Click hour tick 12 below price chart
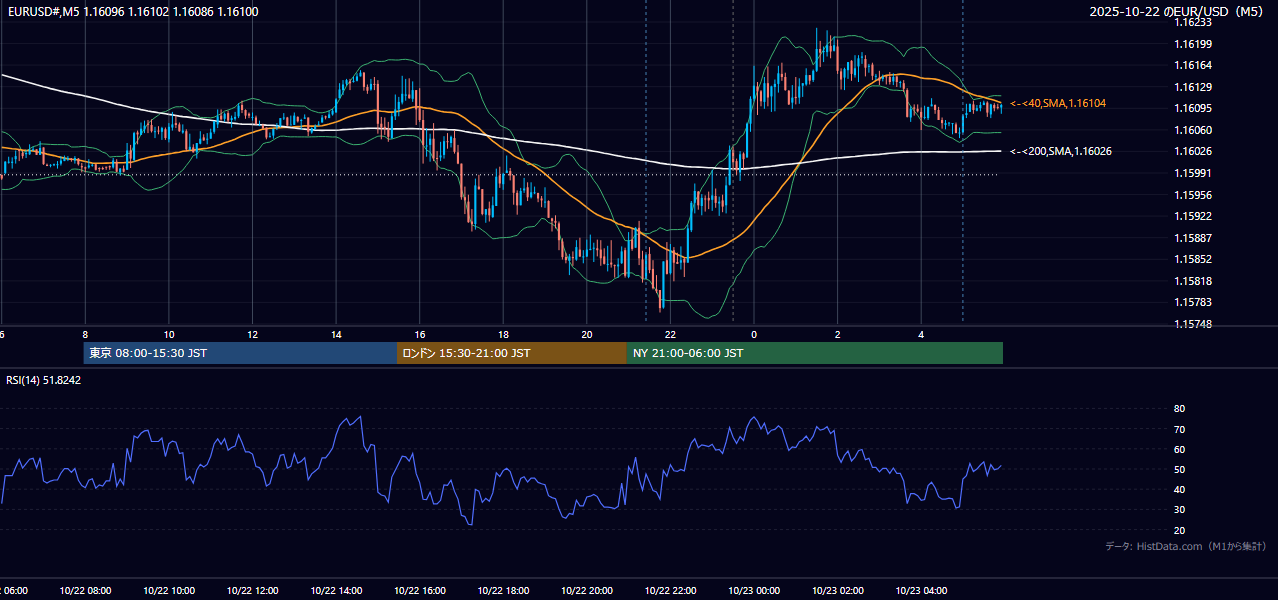This screenshot has height=600, width=1278. [x=252, y=335]
